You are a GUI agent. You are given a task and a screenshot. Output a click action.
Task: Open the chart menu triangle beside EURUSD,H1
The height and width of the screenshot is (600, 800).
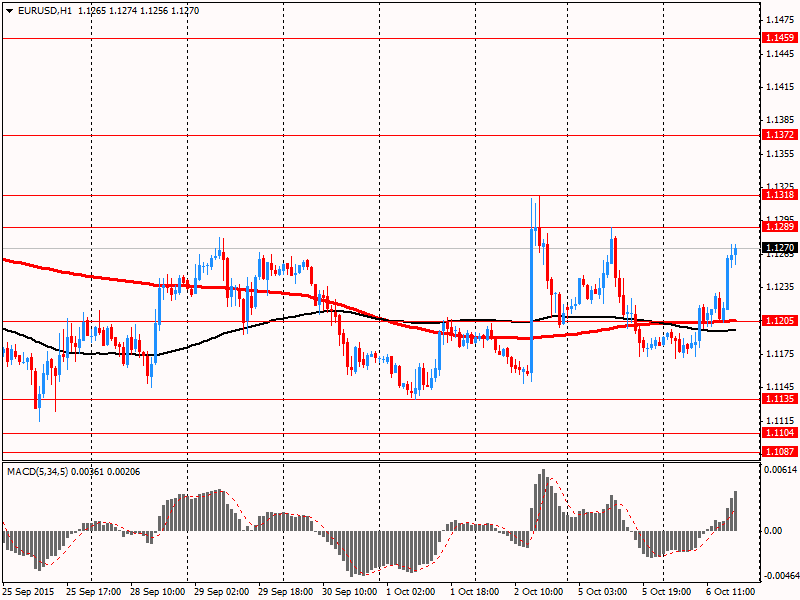[x=10, y=11]
